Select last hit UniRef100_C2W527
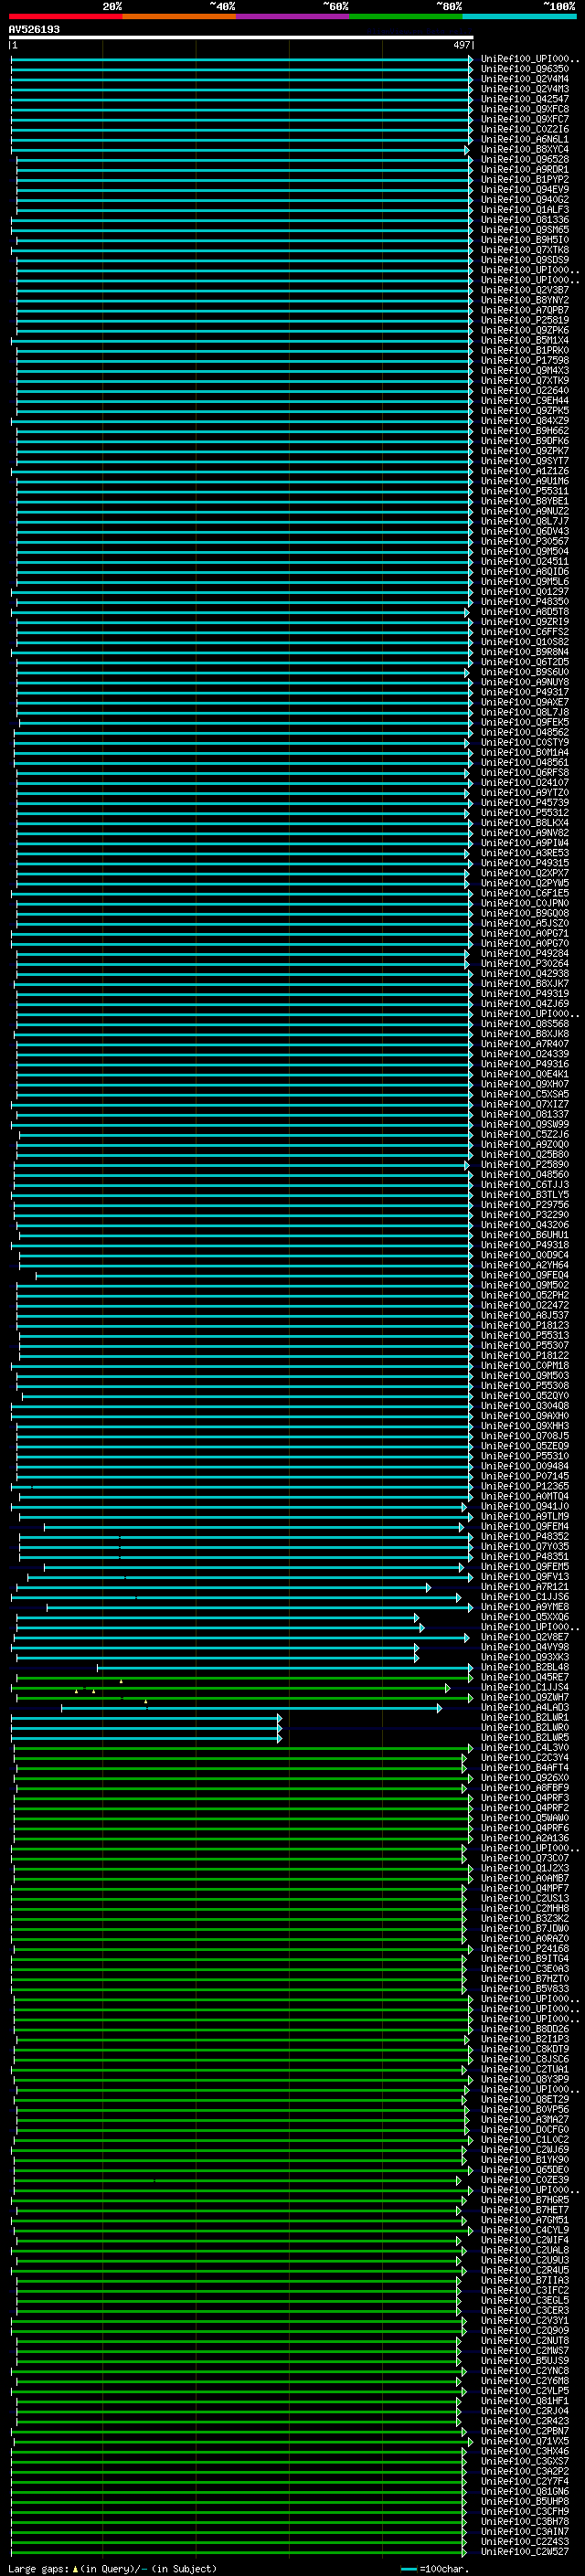This screenshot has width=585, height=2576. pos(524,2551)
